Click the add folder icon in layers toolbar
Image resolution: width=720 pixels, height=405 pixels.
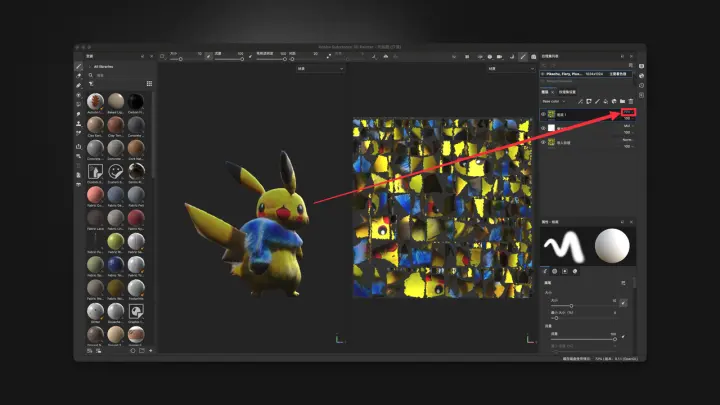click(622, 101)
